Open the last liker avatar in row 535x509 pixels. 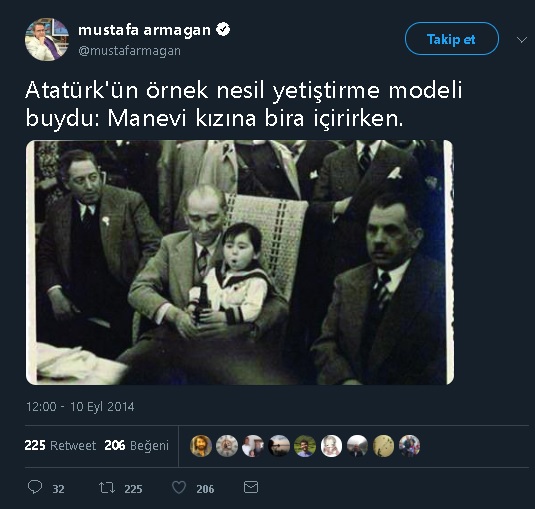[409, 446]
